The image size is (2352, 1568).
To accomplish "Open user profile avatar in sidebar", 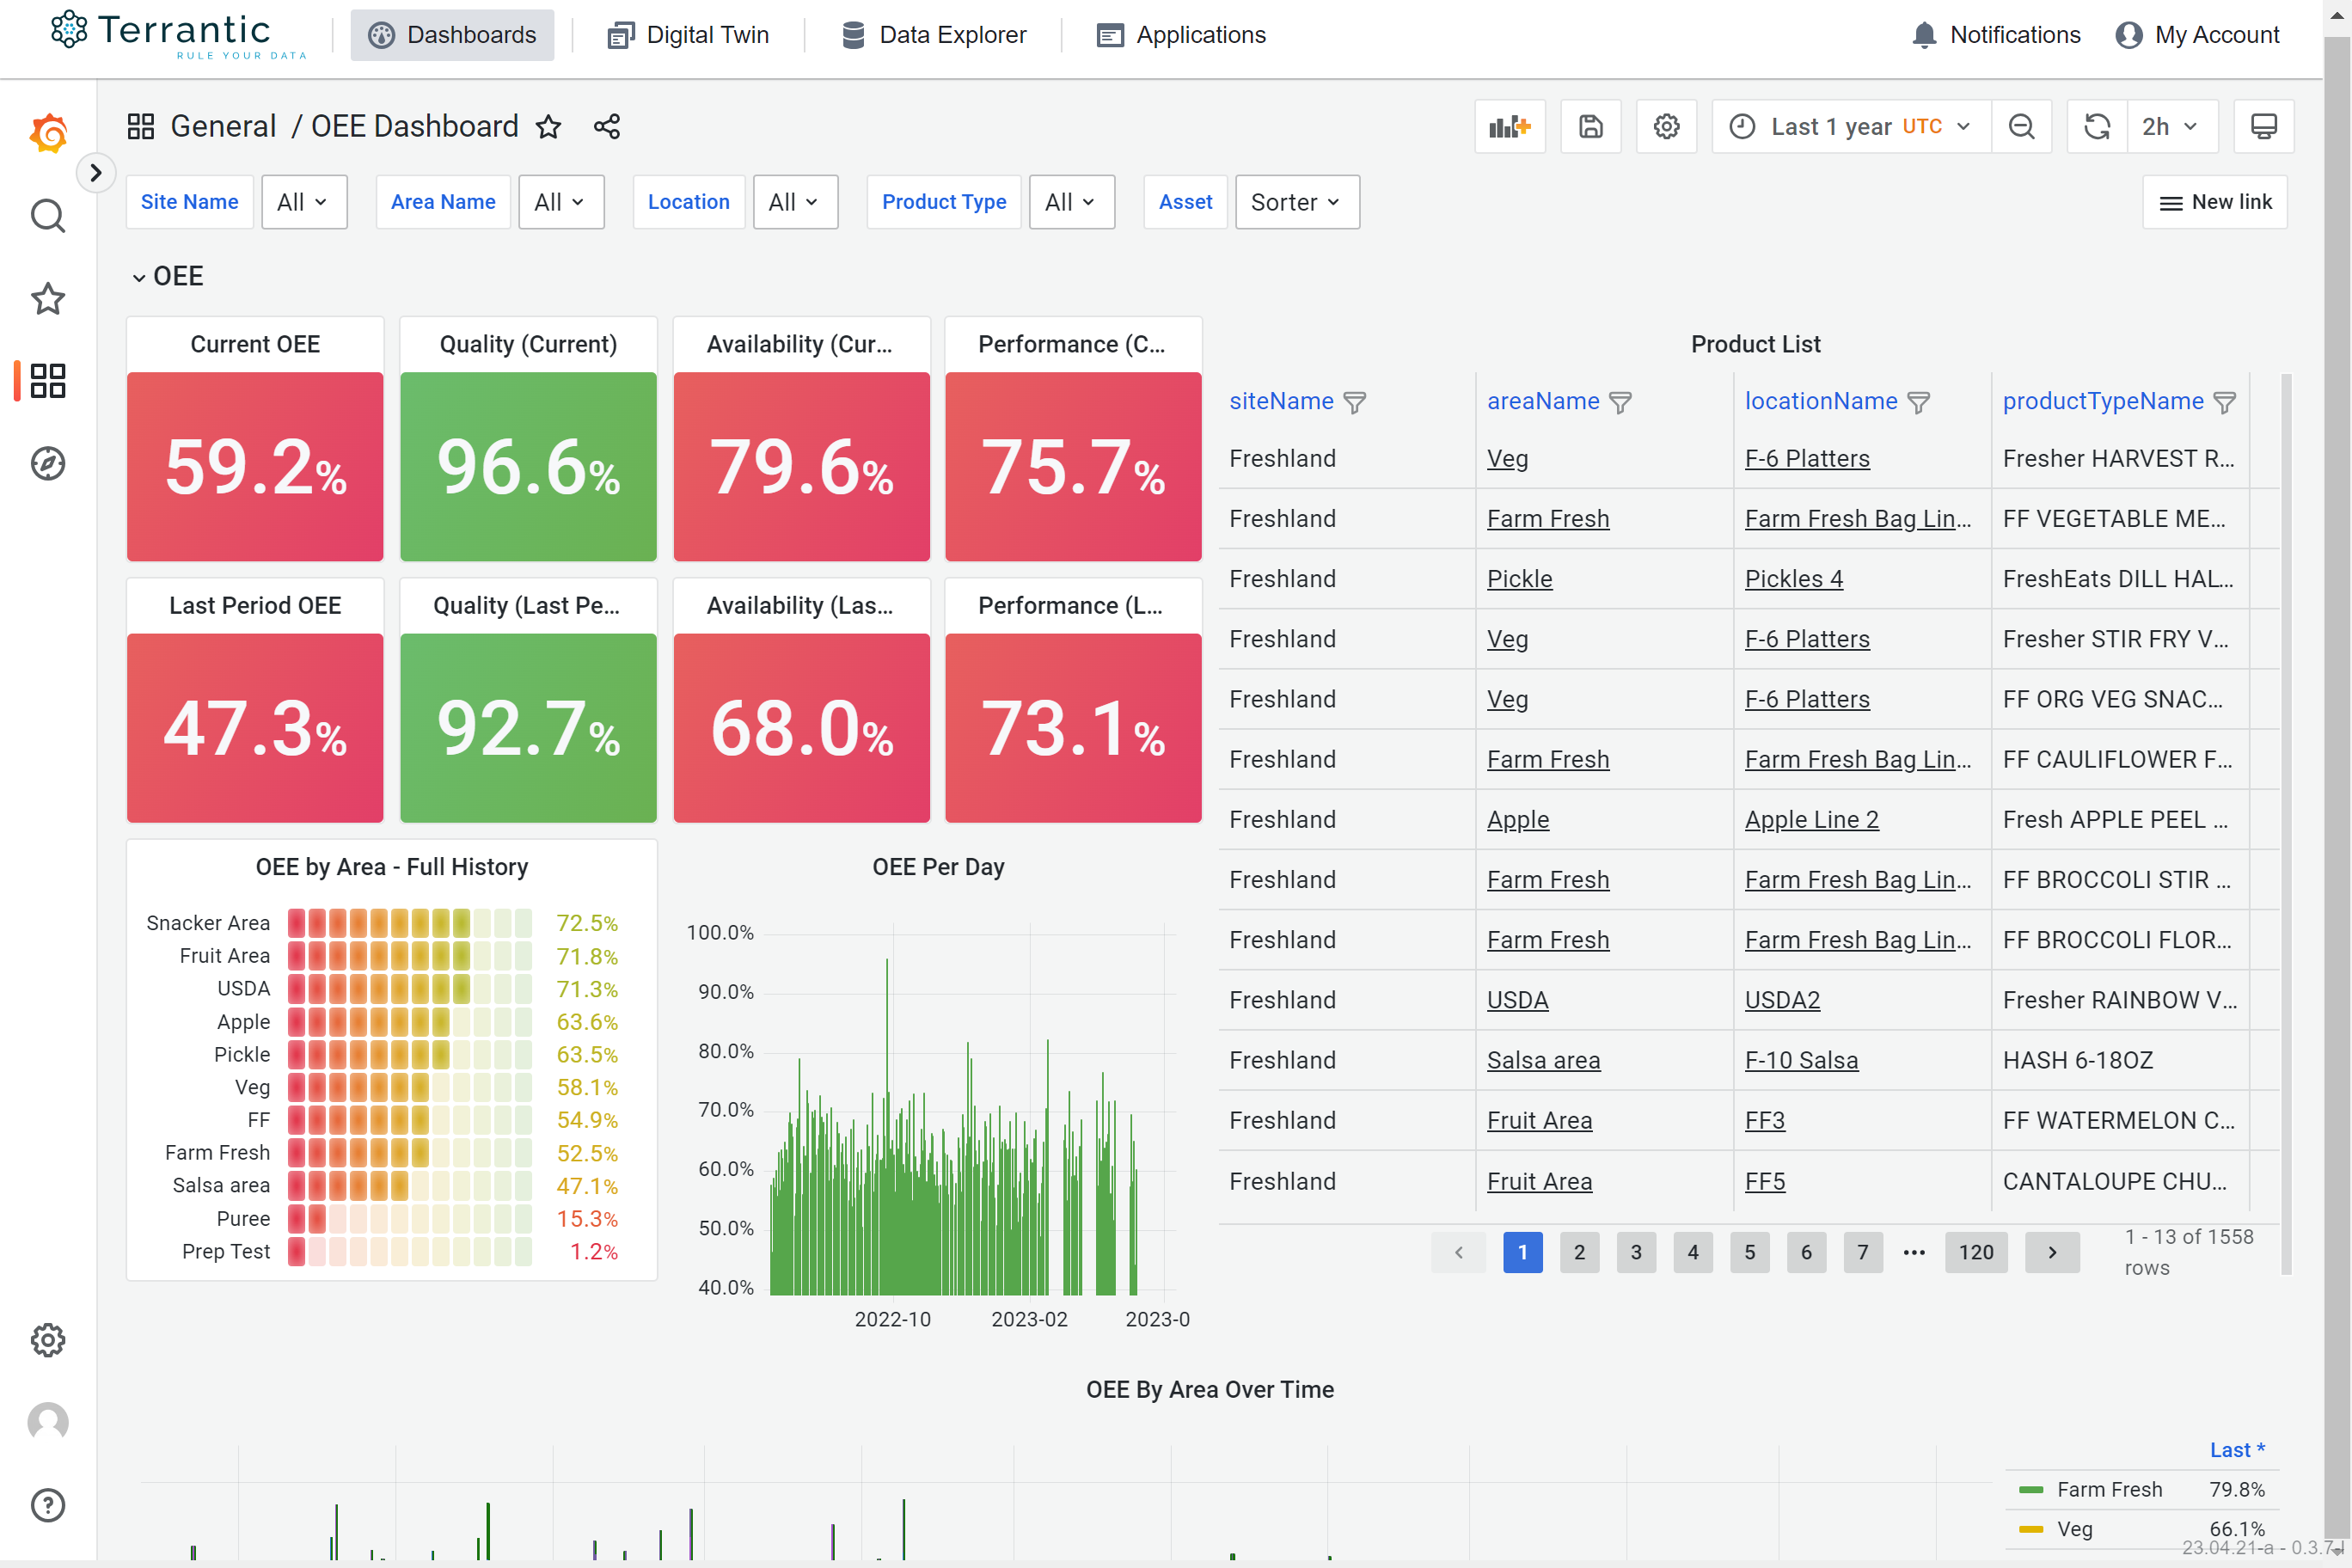I will point(48,1421).
